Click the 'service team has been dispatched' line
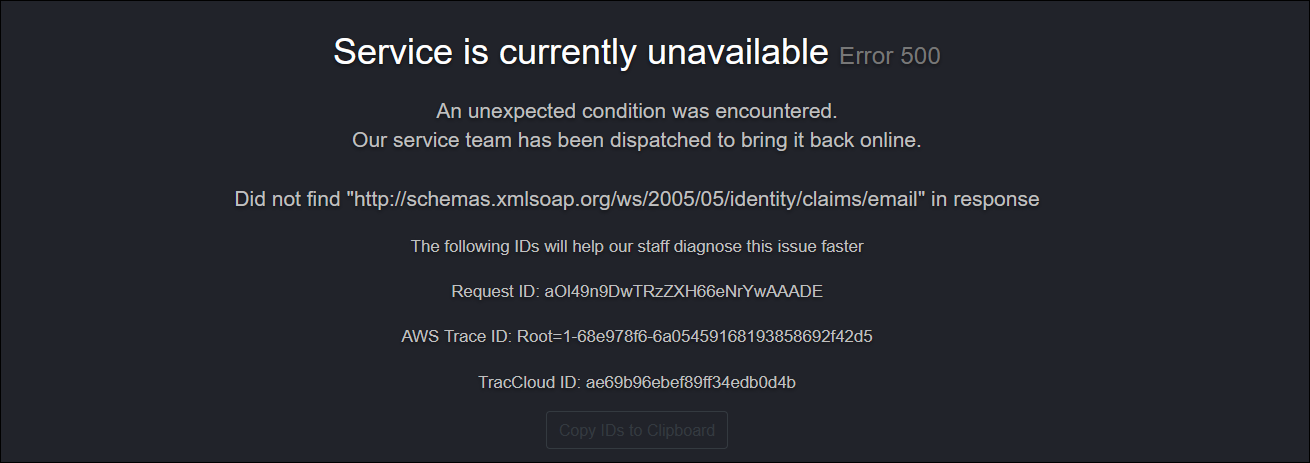The width and height of the screenshot is (1310, 463). click(636, 140)
